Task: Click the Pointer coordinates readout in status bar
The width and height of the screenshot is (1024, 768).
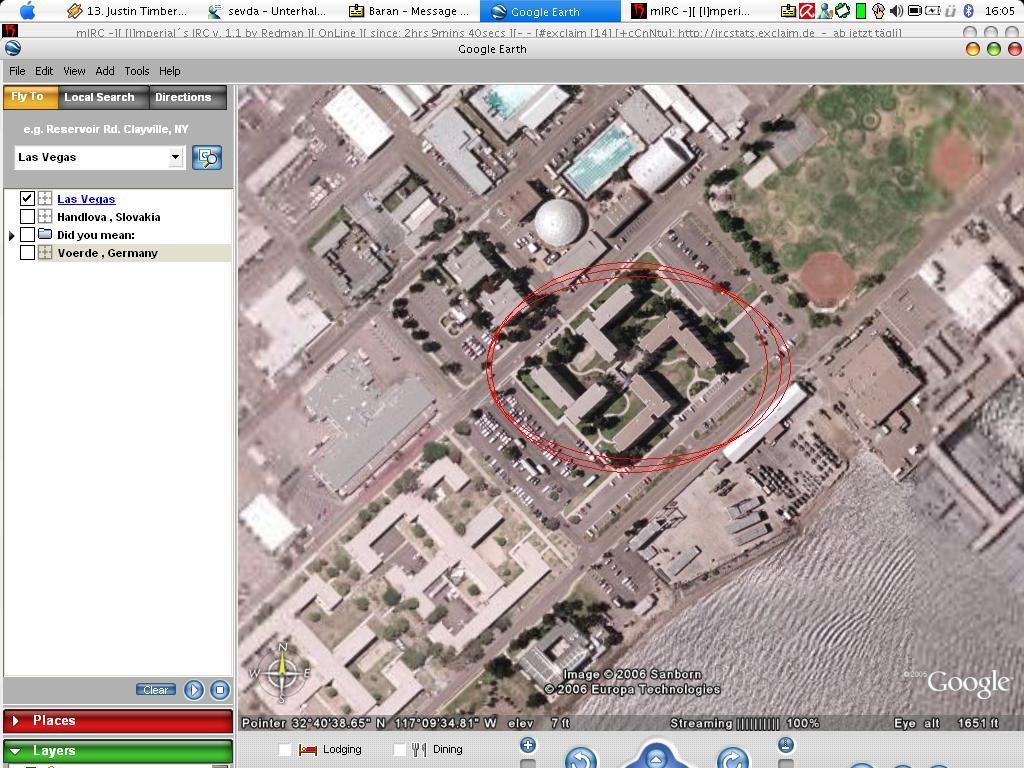Action: click(369, 723)
